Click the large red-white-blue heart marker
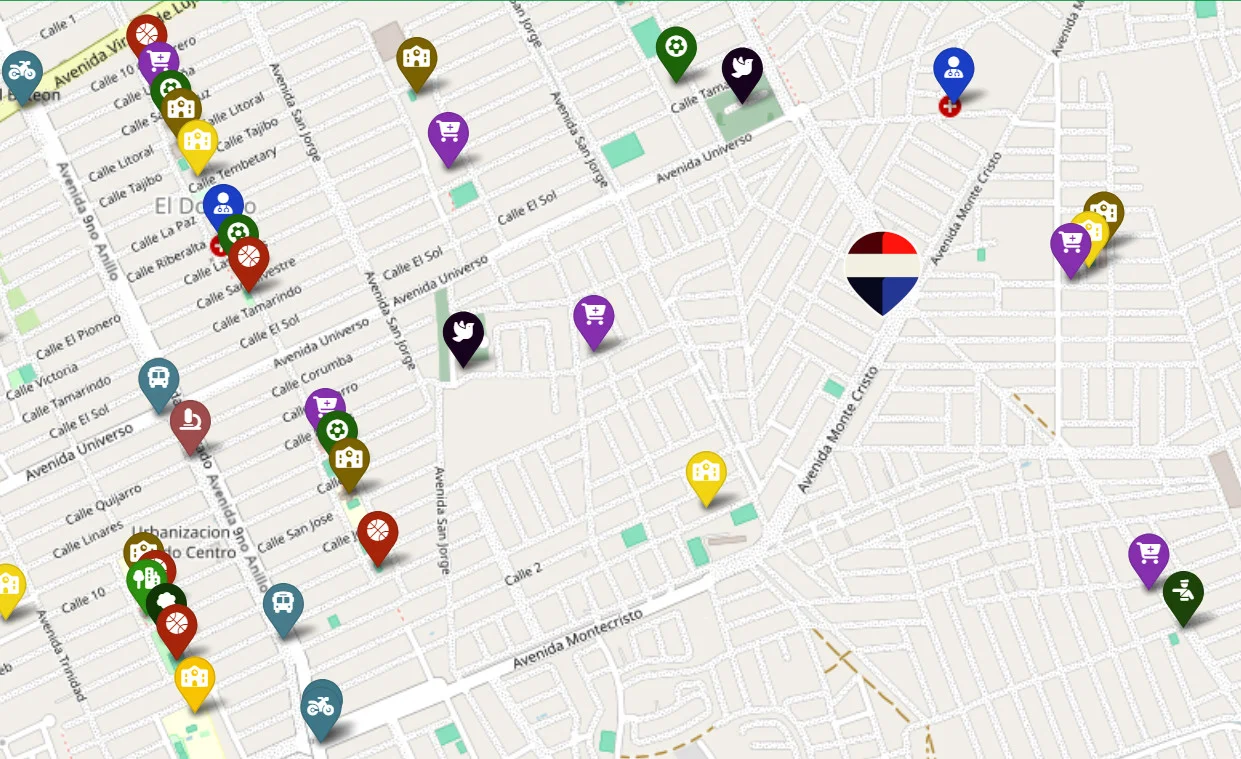1241x759 pixels. pyautogui.click(x=882, y=271)
